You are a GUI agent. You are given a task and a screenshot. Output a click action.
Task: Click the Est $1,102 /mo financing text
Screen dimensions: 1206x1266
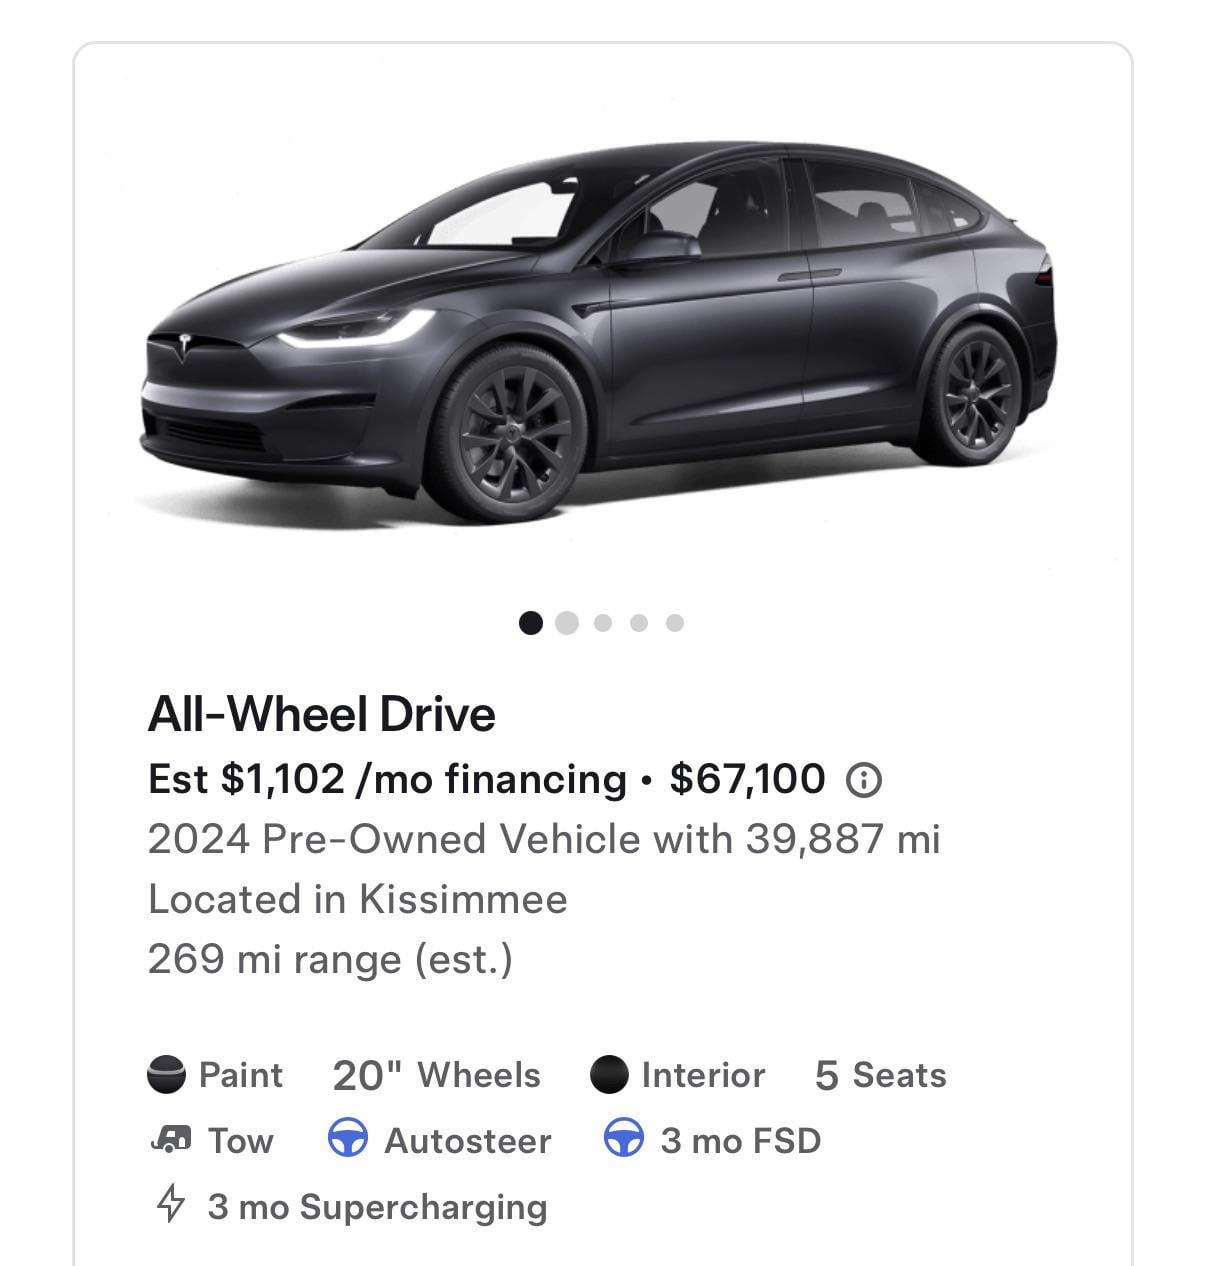point(387,778)
